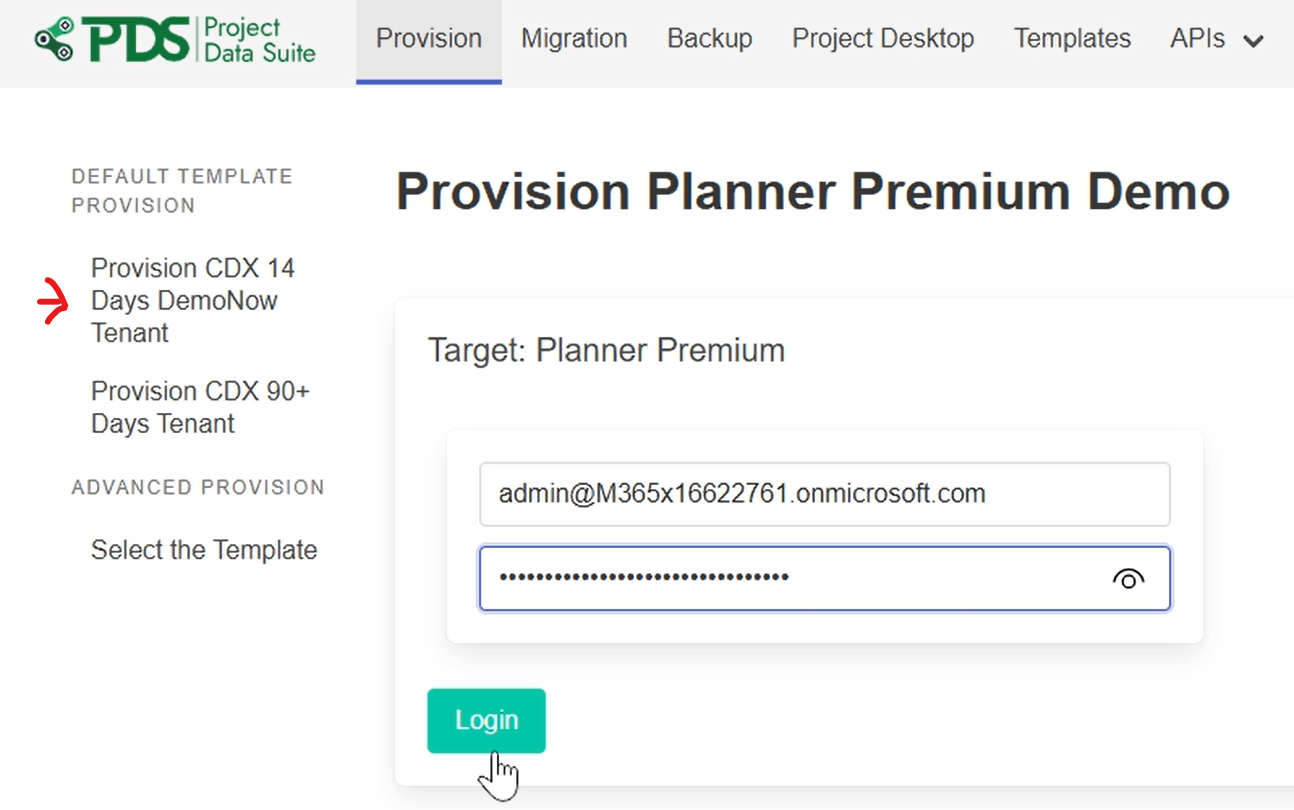
Task: Toggle password visibility eye icon
Action: point(1128,579)
